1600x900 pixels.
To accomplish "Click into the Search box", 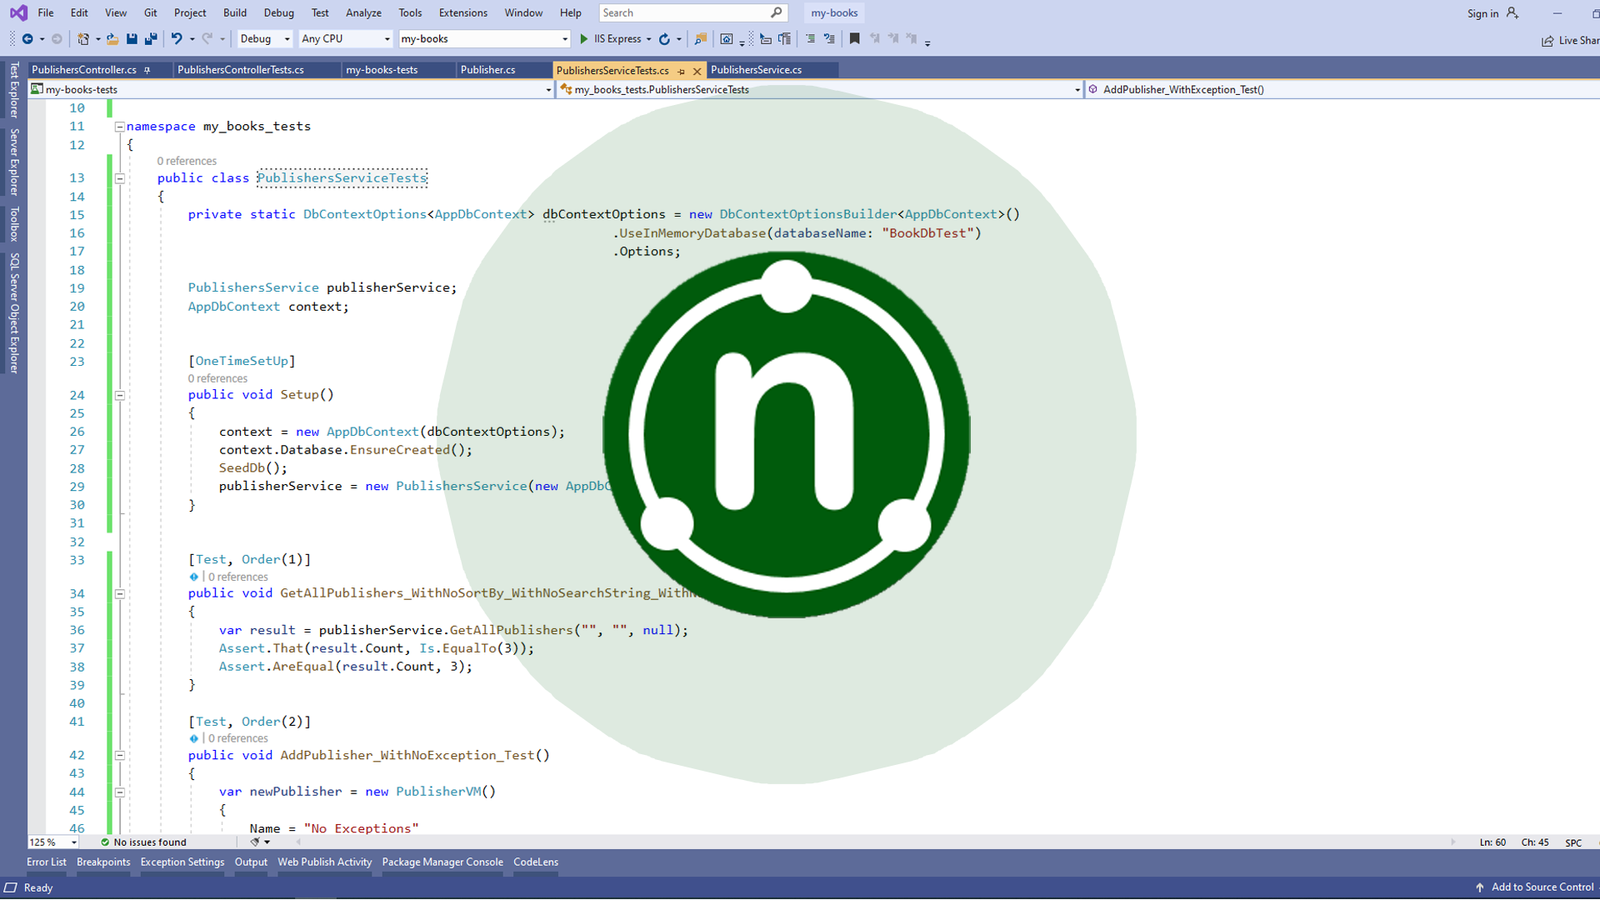I will [x=693, y=13].
